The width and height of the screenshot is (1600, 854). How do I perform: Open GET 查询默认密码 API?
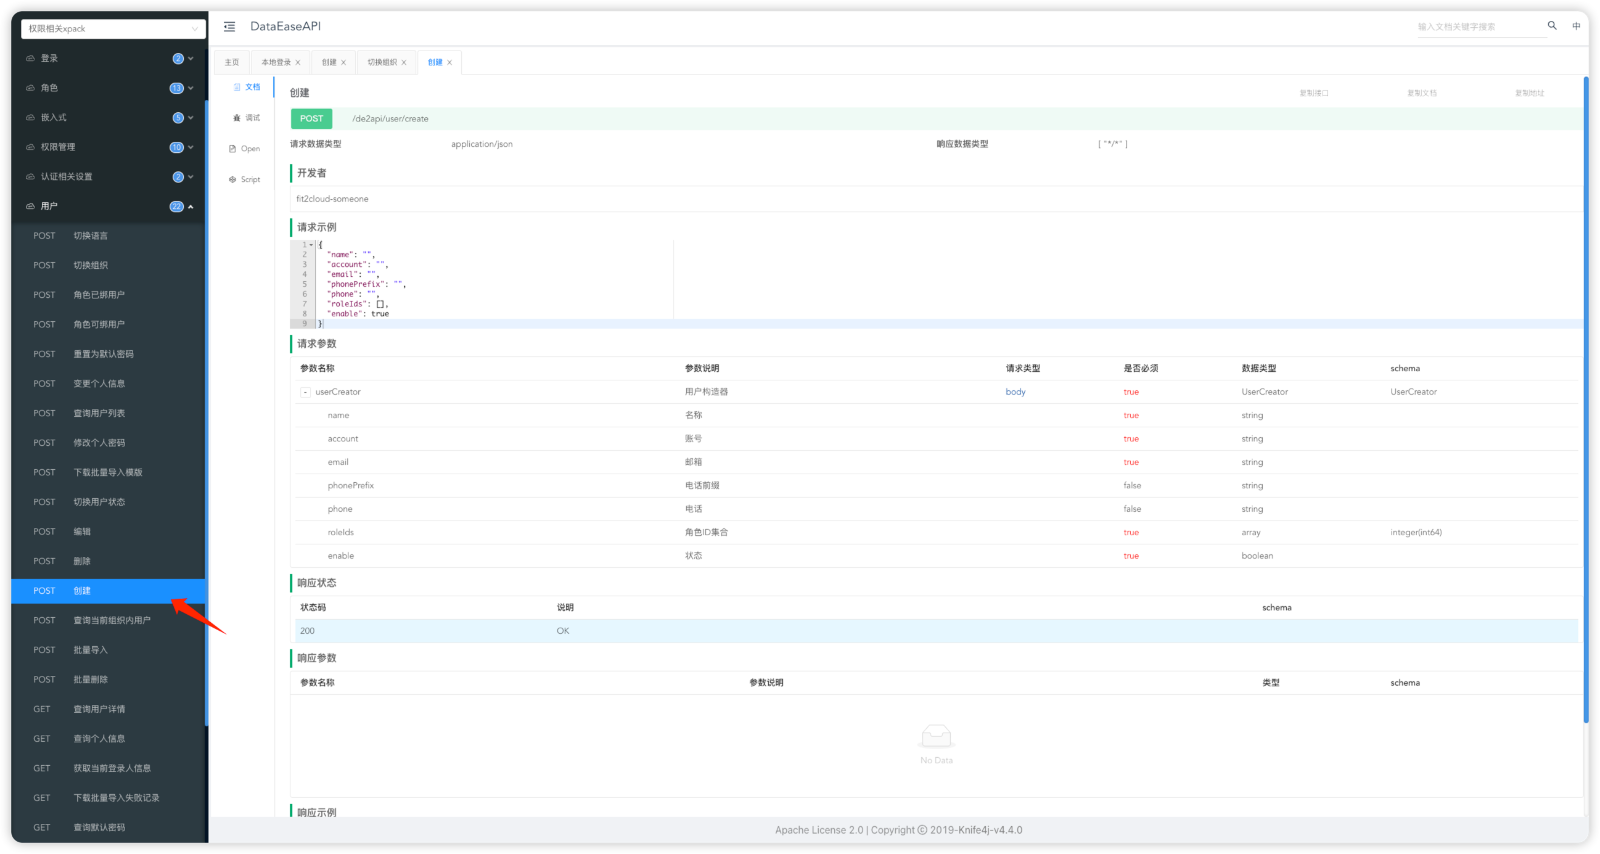pos(108,828)
